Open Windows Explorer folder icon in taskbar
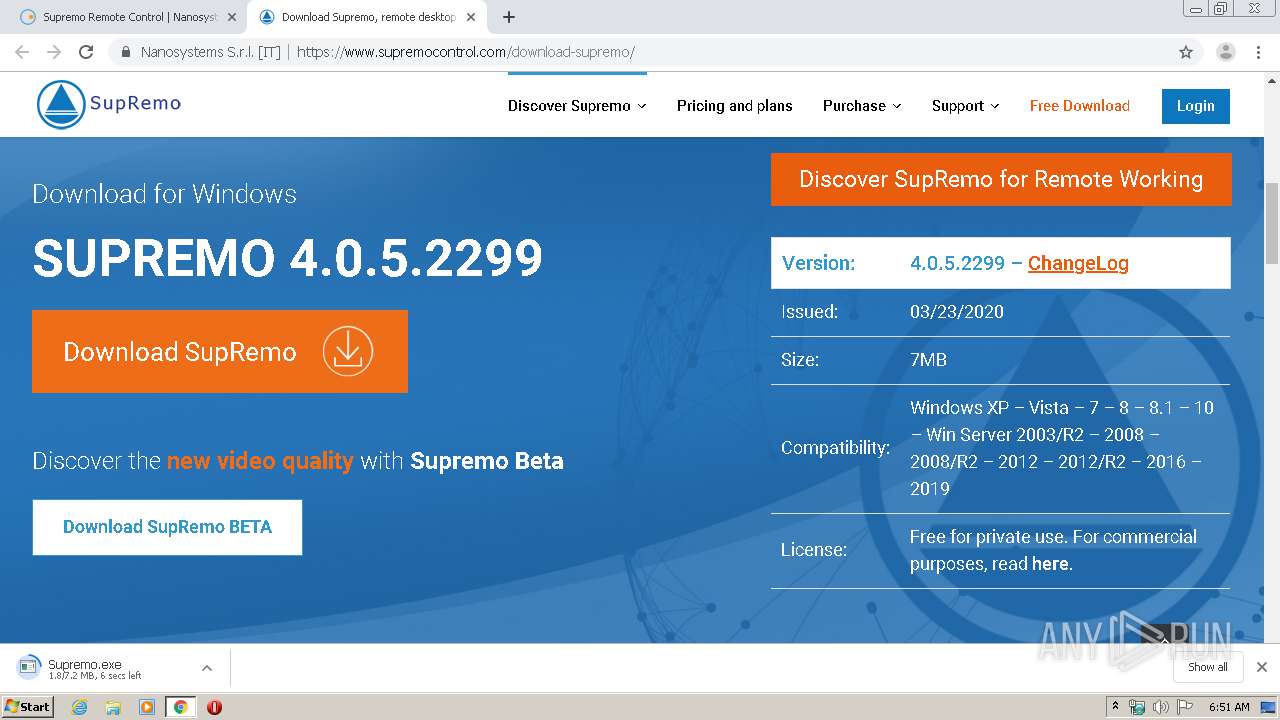Screen dimensions: 1280x720 point(113,707)
